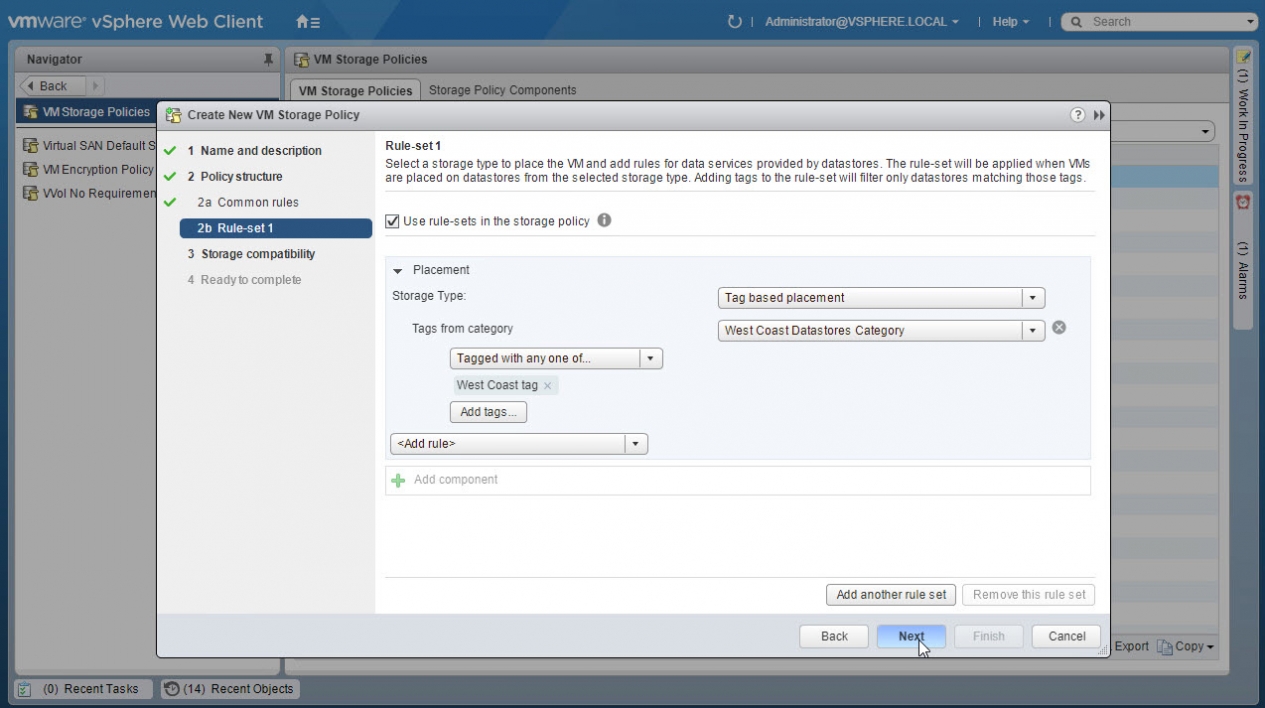Screen dimensions: 1265x708
Task: Pin the Navigator panel
Action: coord(268,60)
